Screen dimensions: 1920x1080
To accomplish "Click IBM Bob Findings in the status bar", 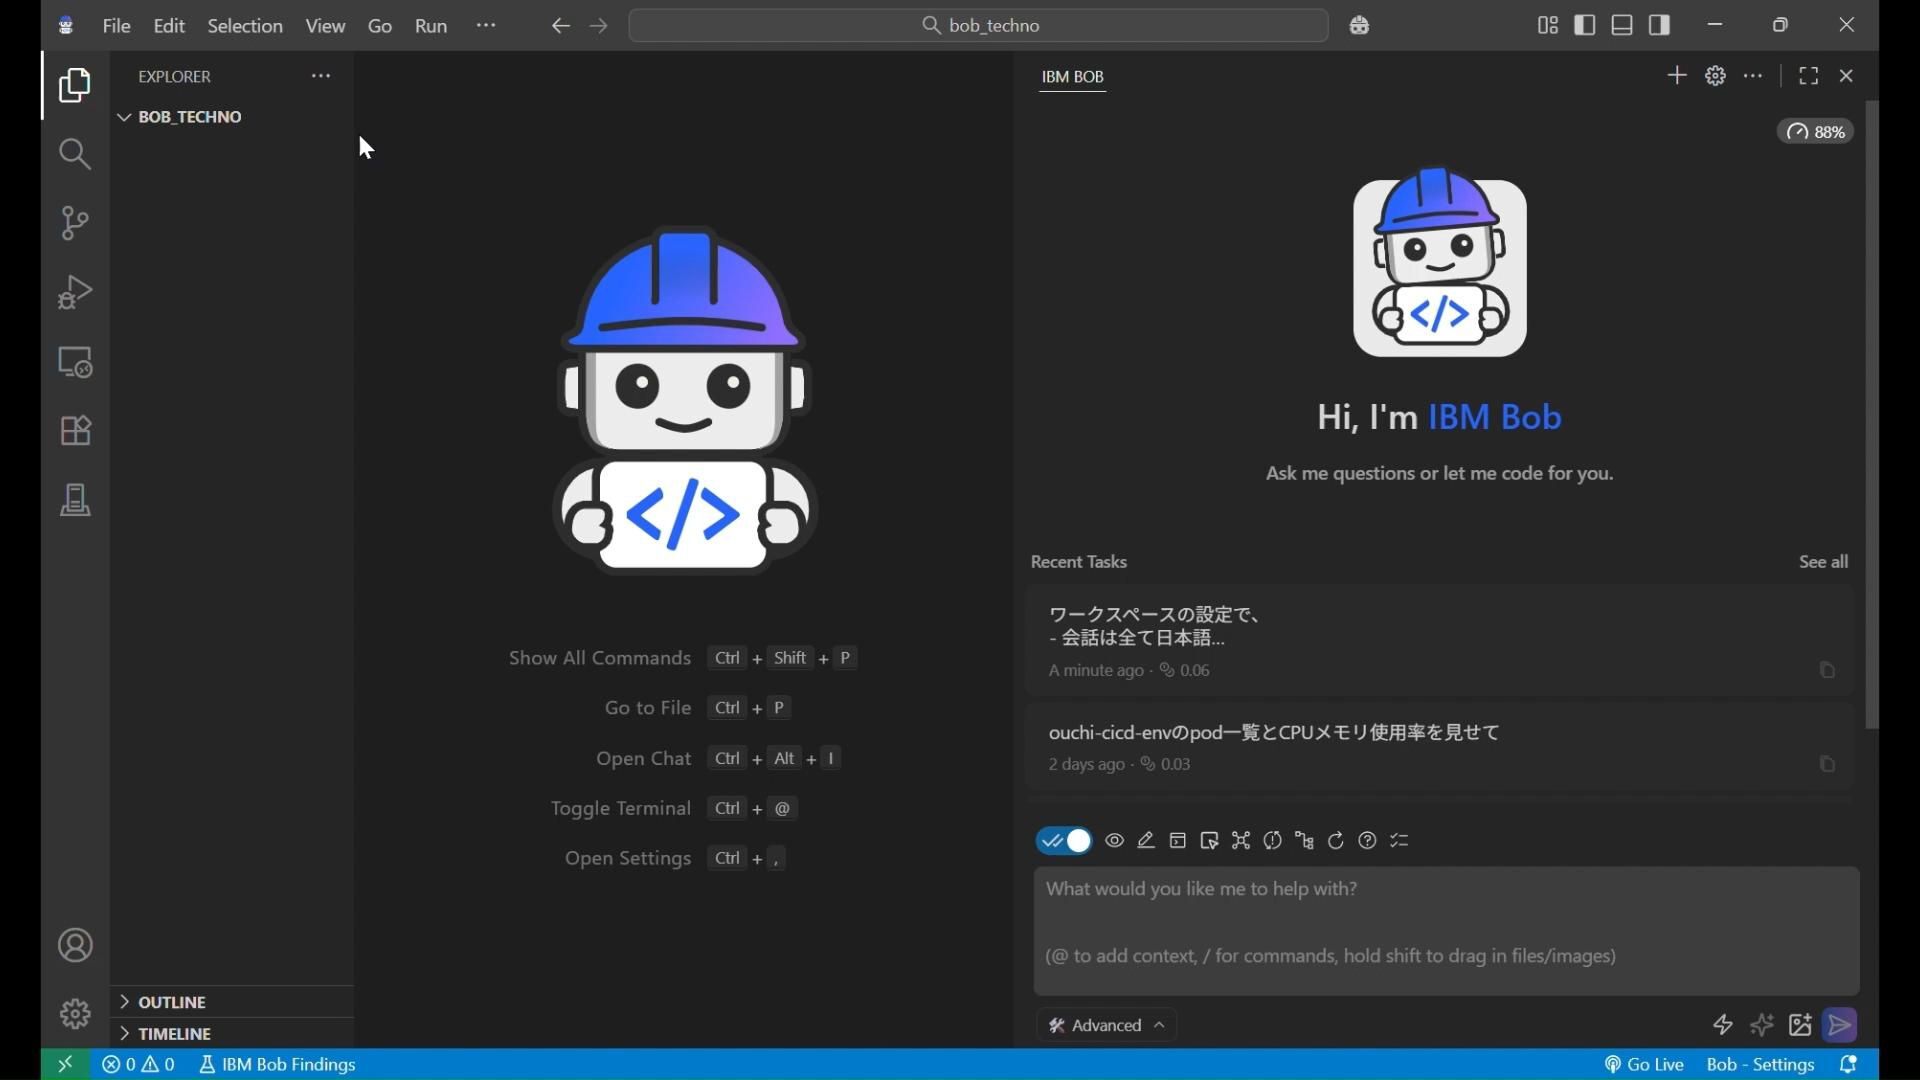I will [277, 1065].
